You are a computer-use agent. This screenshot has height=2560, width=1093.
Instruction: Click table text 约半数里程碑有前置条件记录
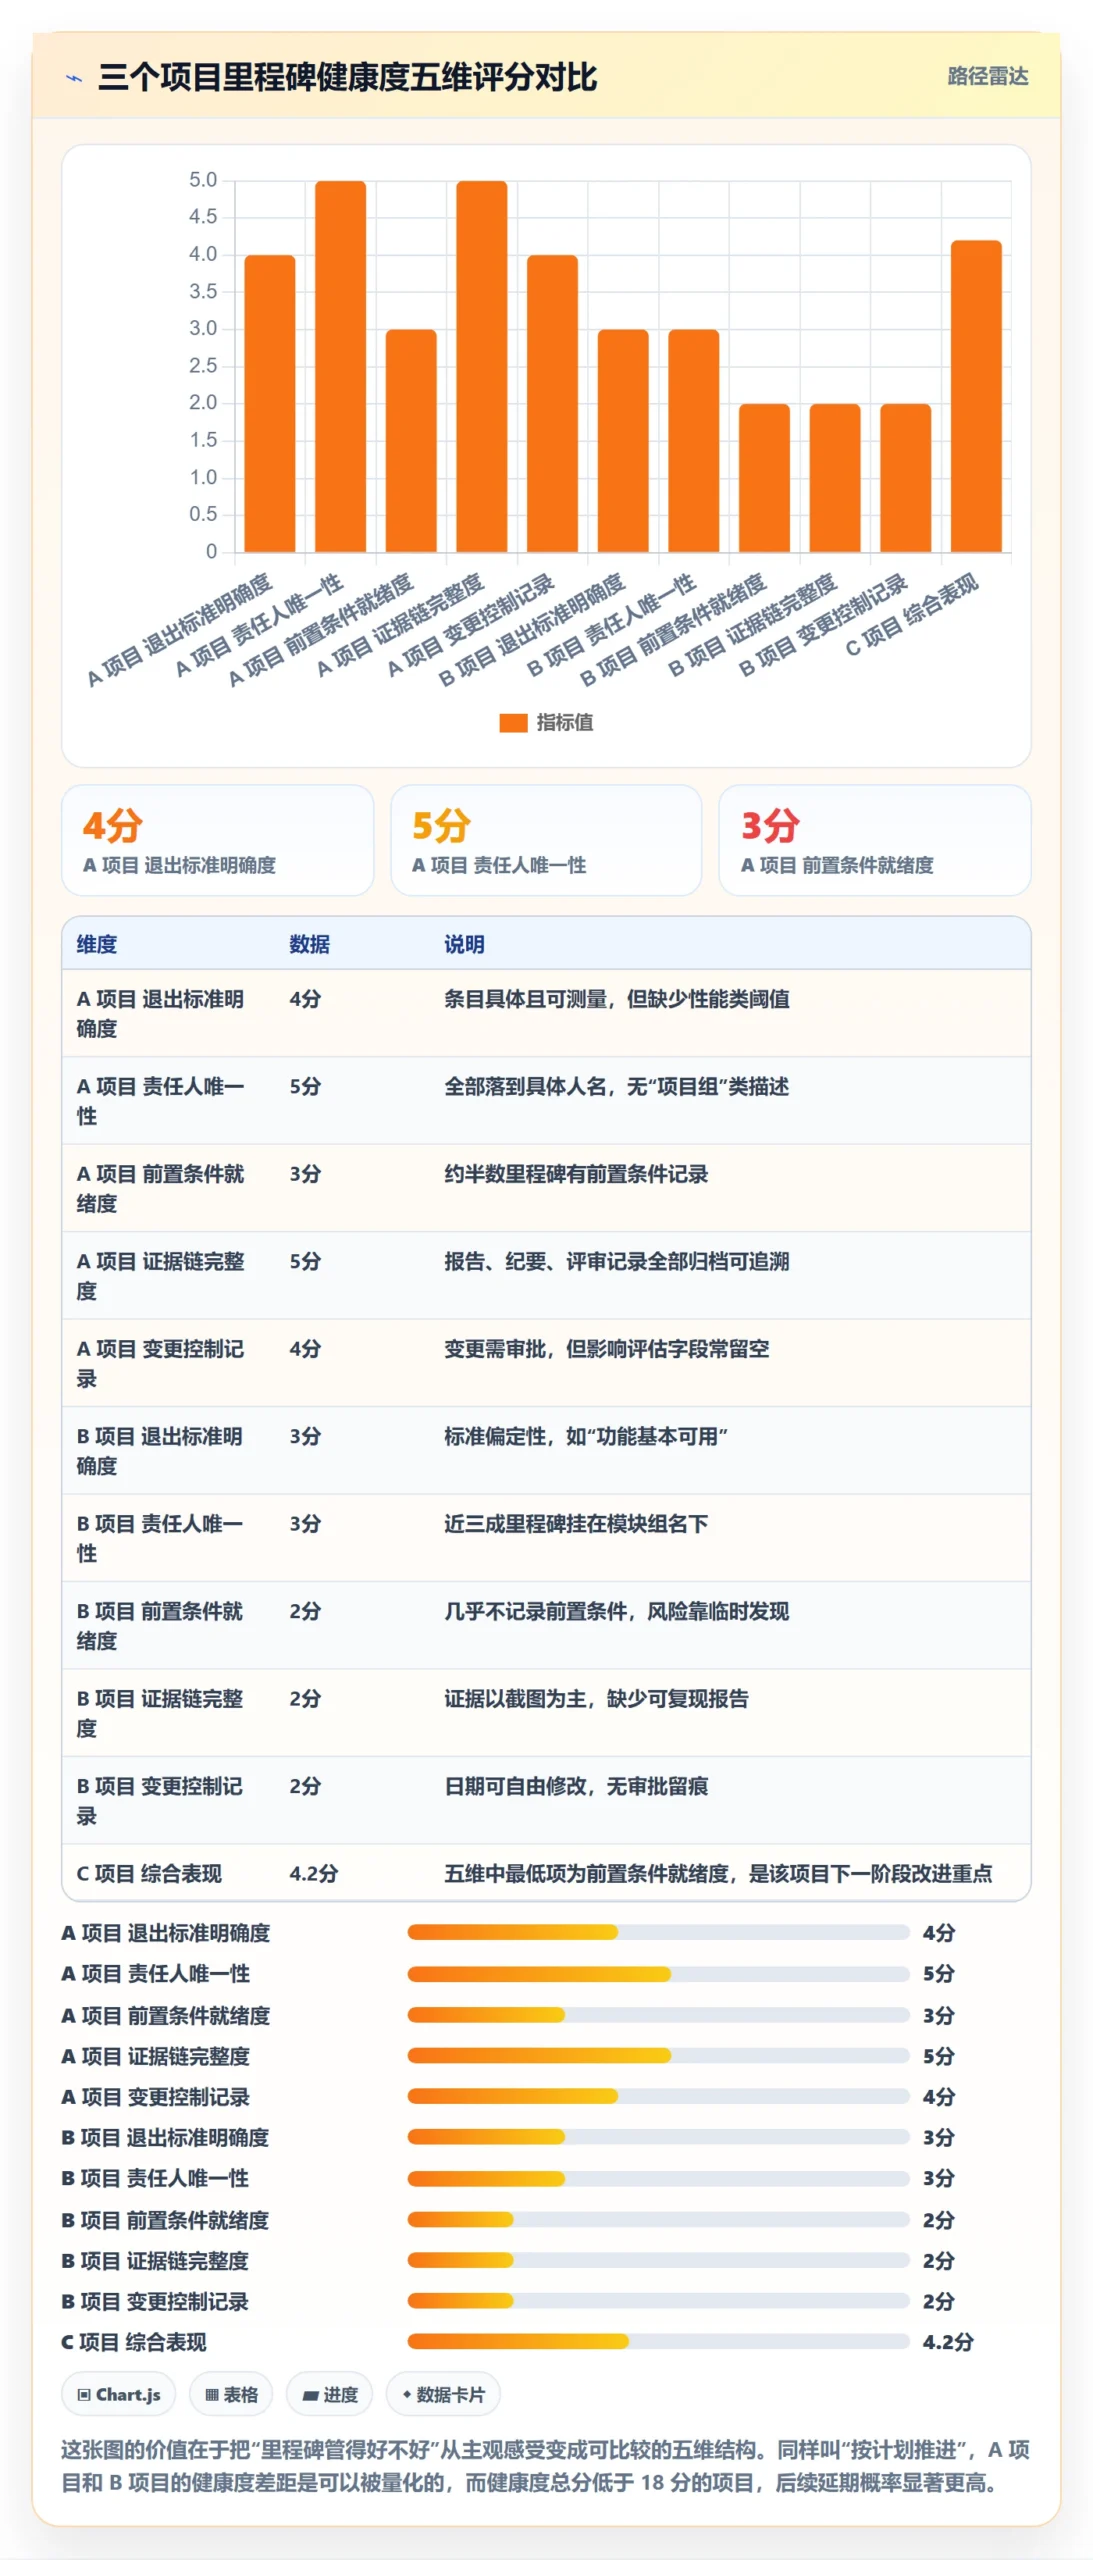[x=576, y=1174]
